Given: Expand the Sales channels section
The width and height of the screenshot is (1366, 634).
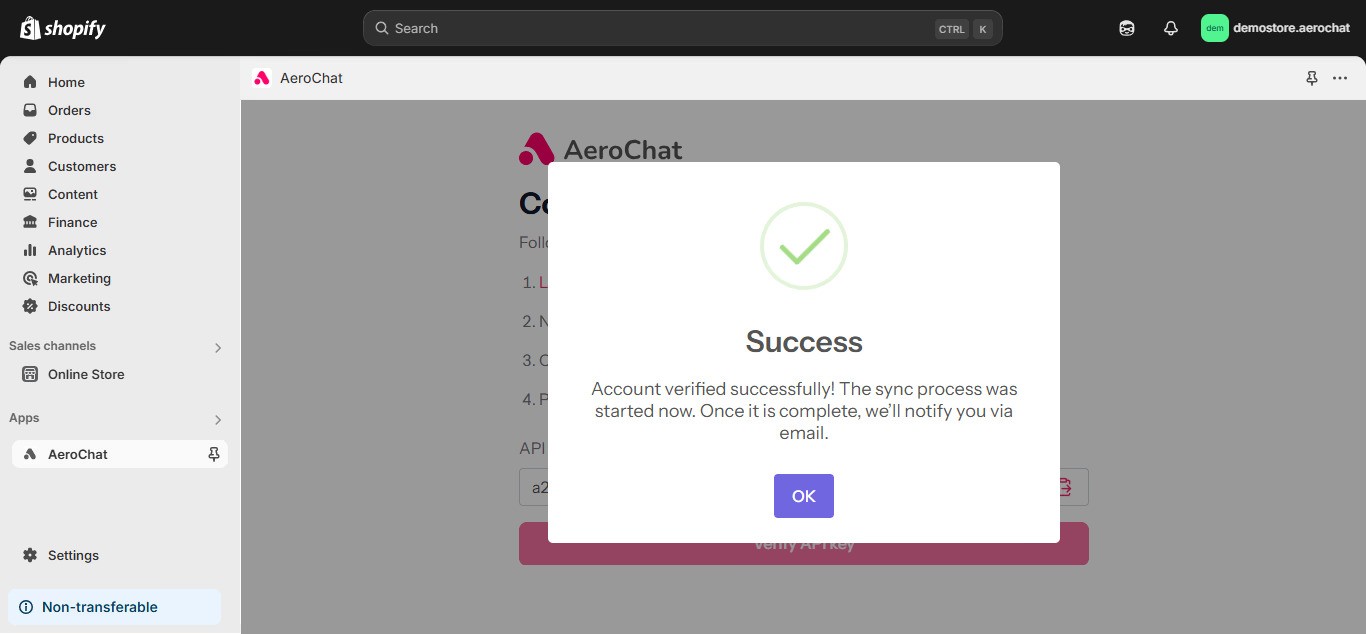Looking at the screenshot, I should coord(218,347).
